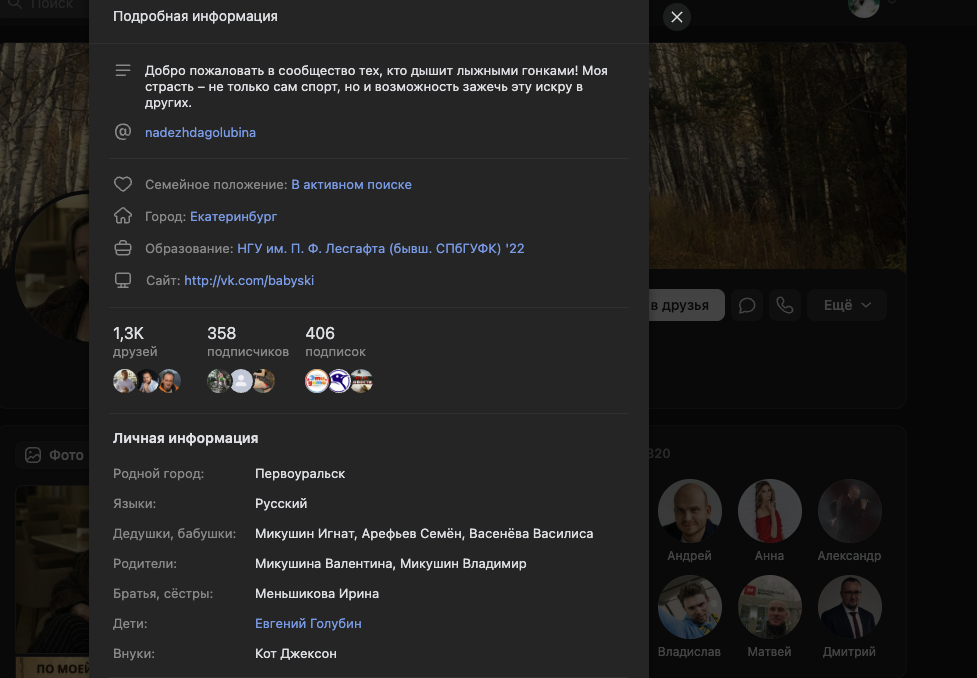Expand the "Ещё" dropdown menu
Viewport: 977px width, 678px height.
(847, 306)
